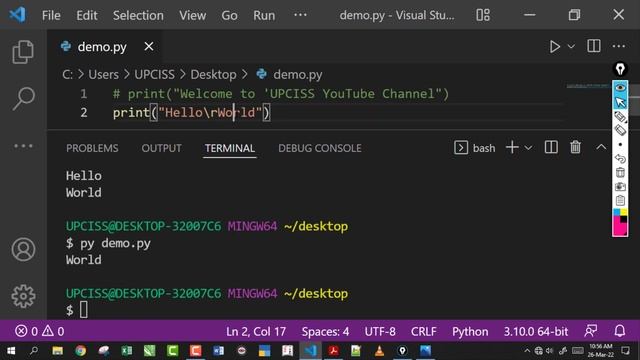Open the Selection menu
The width and height of the screenshot is (640, 360).
pyautogui.click(x=138, y=16)
